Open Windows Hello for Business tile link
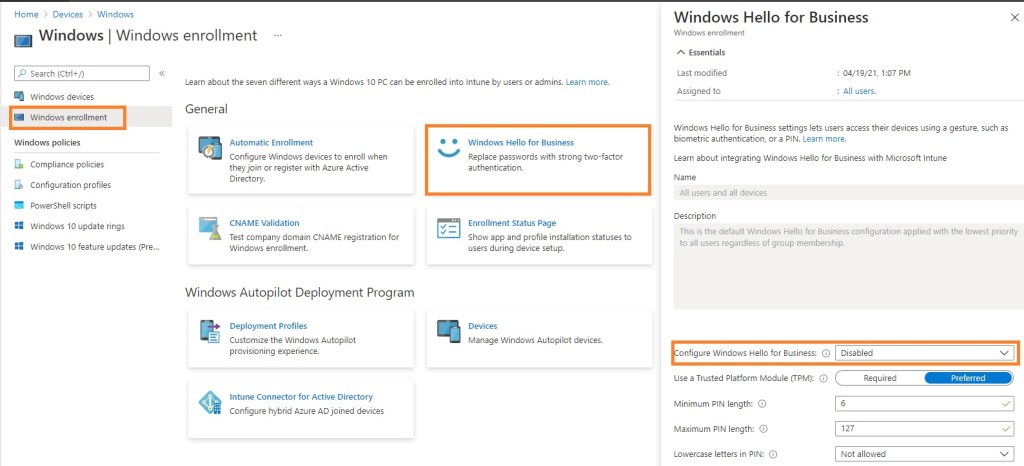Viewport: 1024px width, 466px height. [521, 142]
